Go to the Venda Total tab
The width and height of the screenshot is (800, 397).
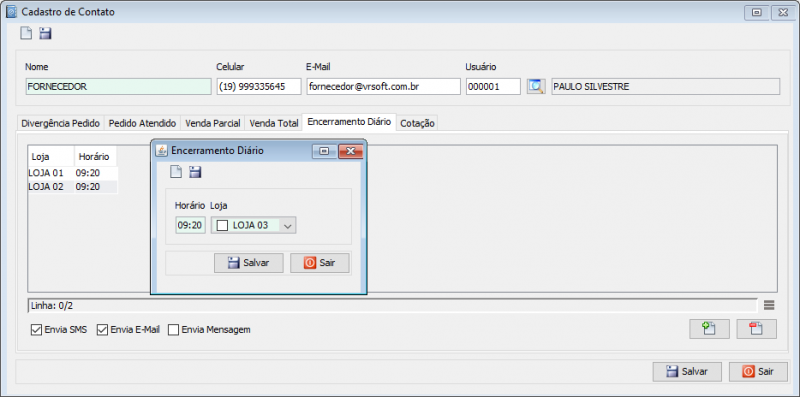point(273,123)
